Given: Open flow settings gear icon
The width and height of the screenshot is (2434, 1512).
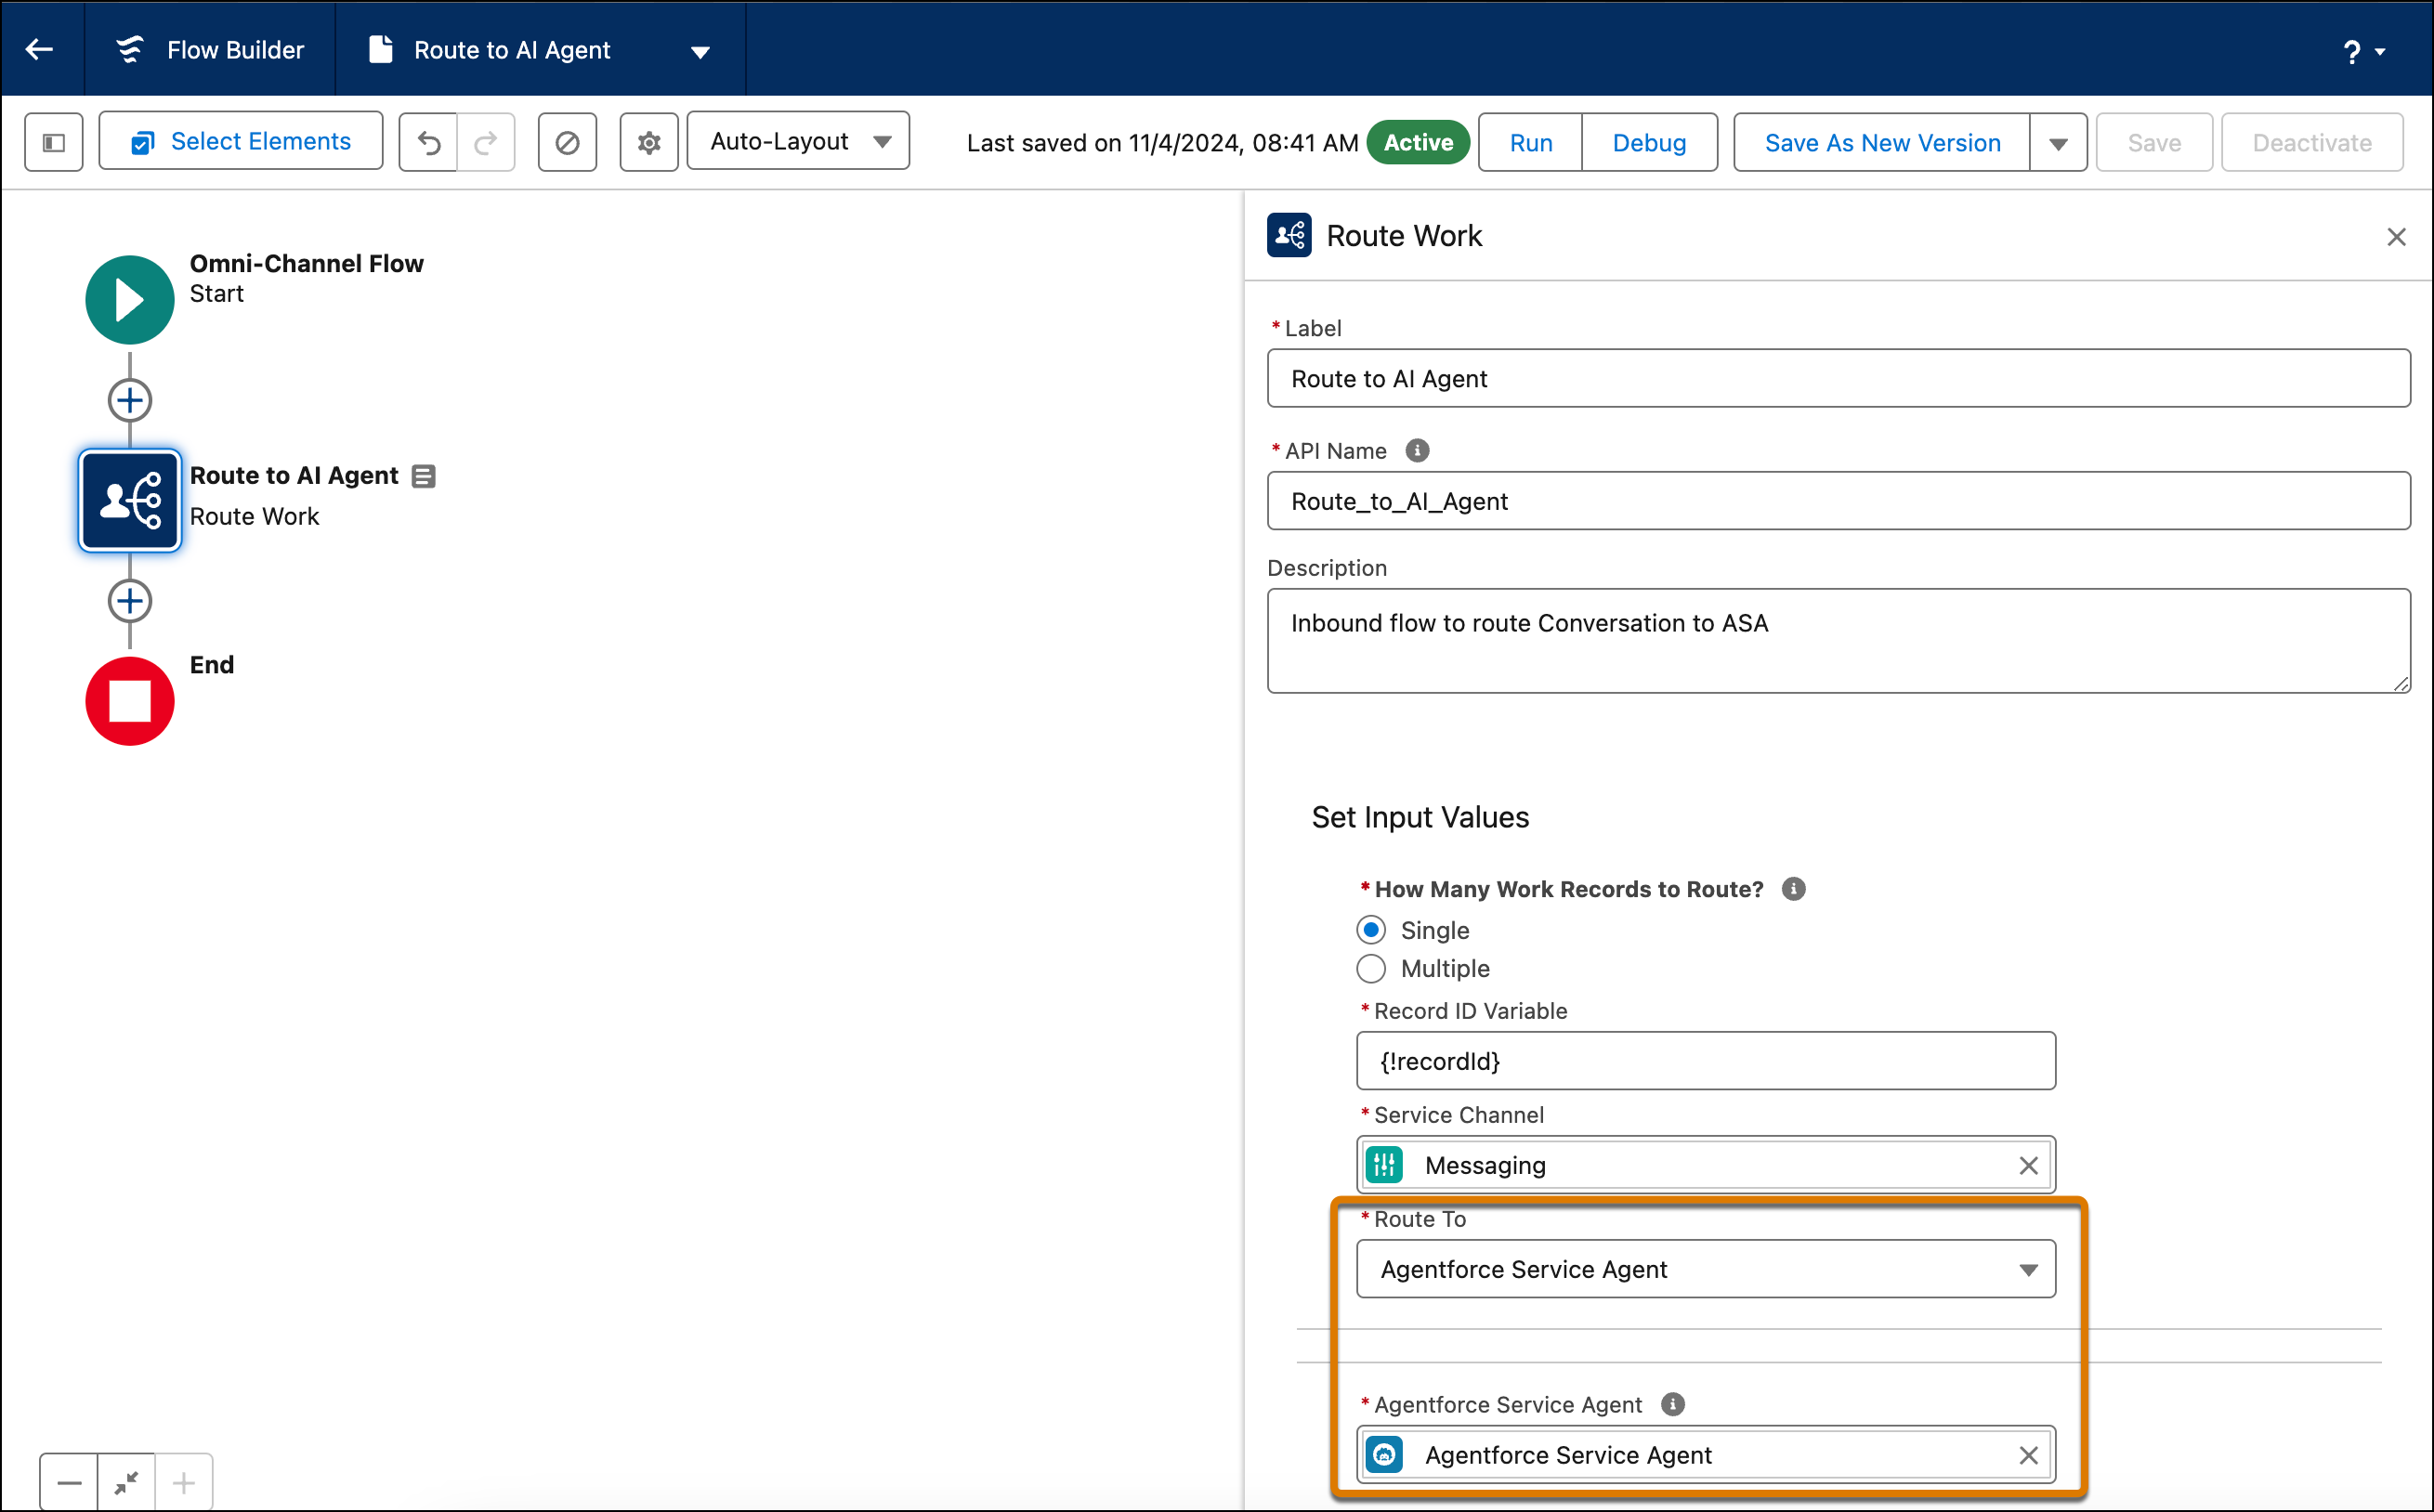Looking at the screenshot, I should pos(649,142).
